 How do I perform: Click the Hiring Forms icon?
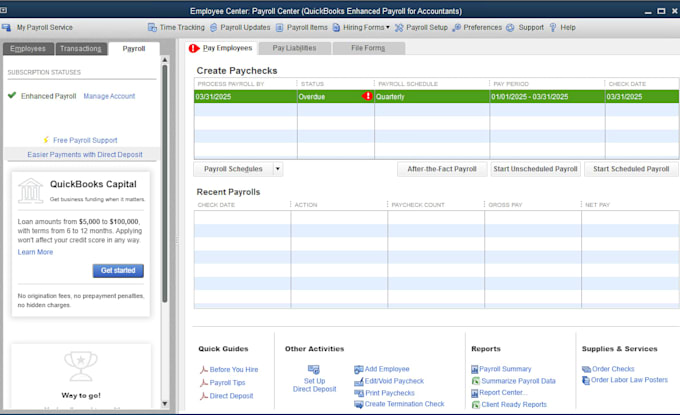point(336,27)
